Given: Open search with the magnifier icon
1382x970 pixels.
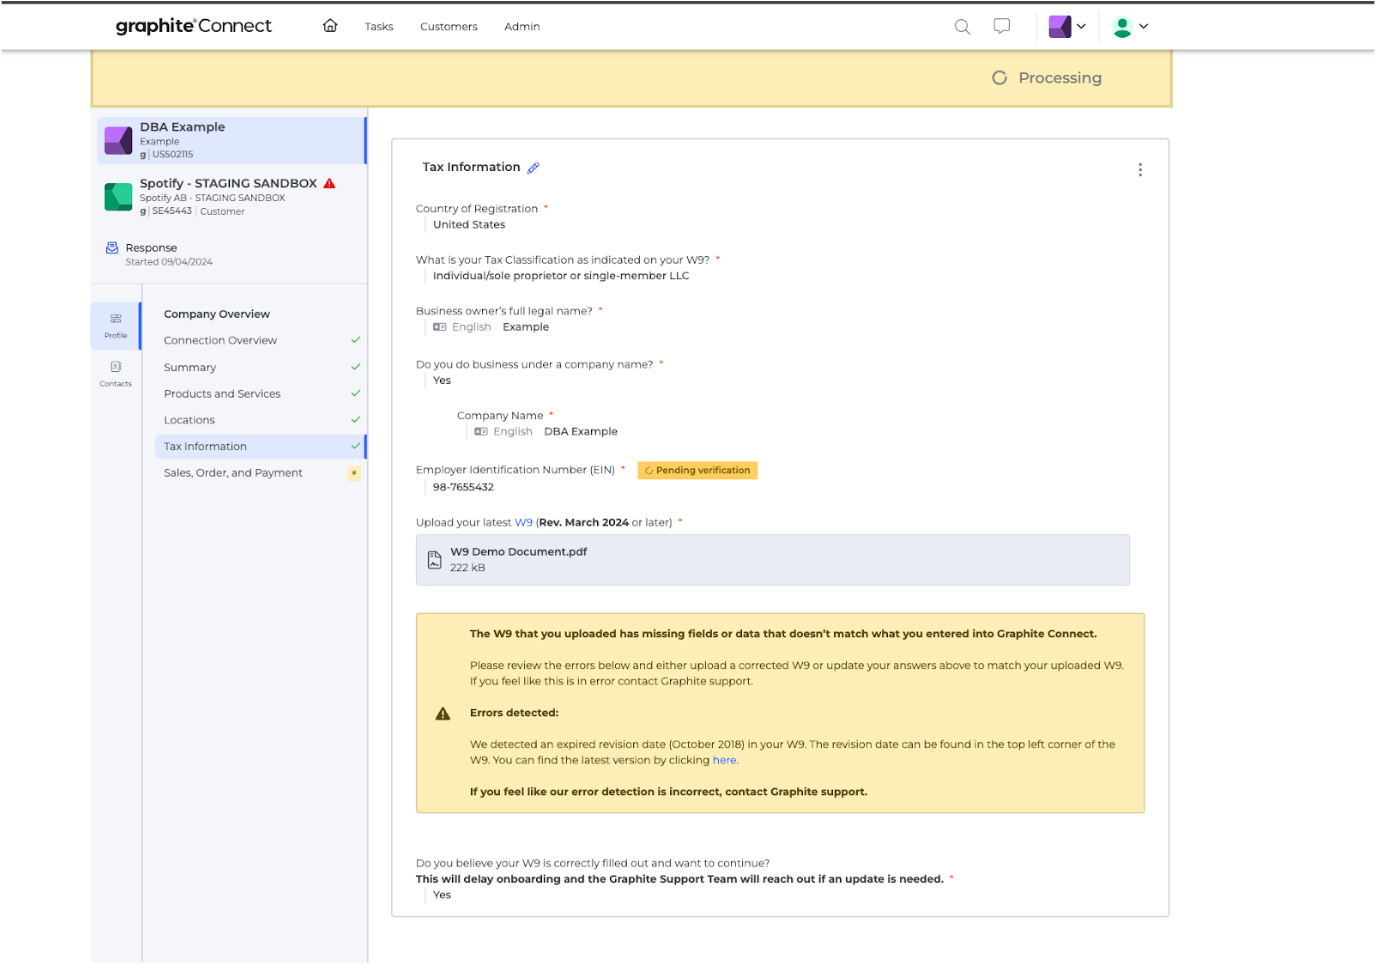Looking at the screenshot, I should point(962,27).
